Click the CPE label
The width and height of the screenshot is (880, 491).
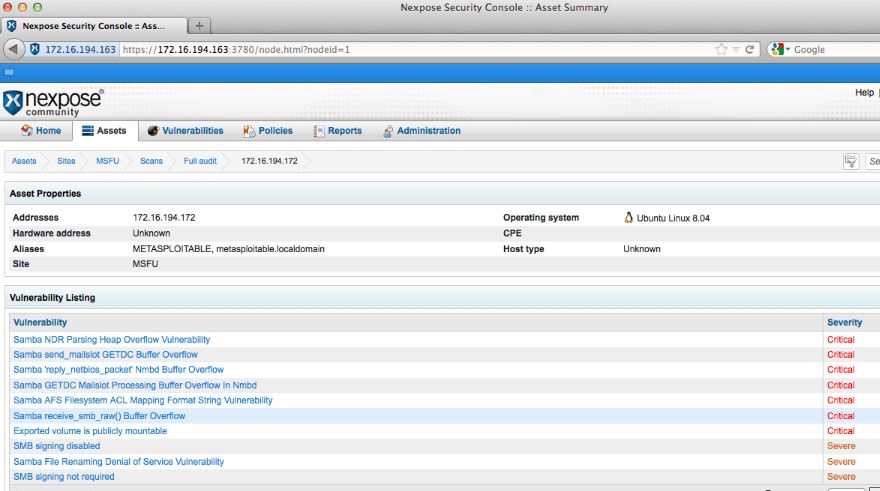click(x=512, y=233)
